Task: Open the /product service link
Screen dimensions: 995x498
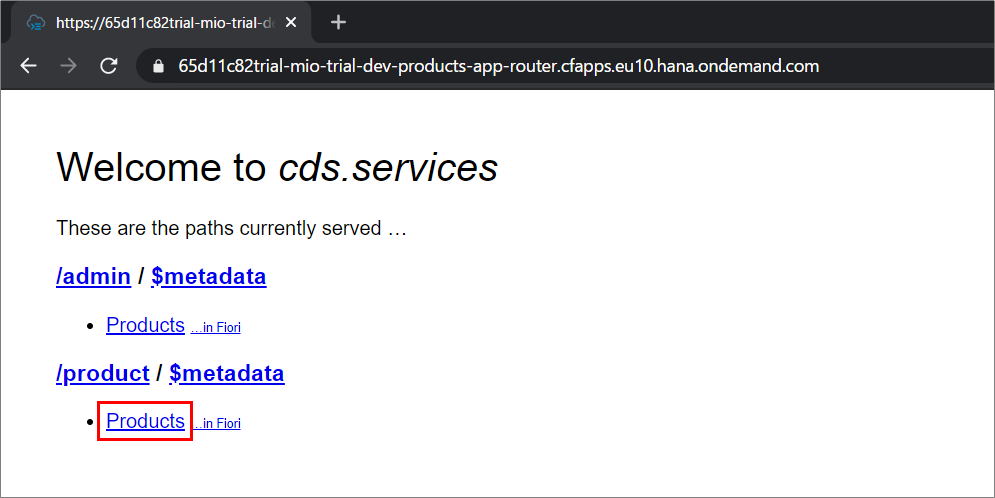Action: click(103, 373)
